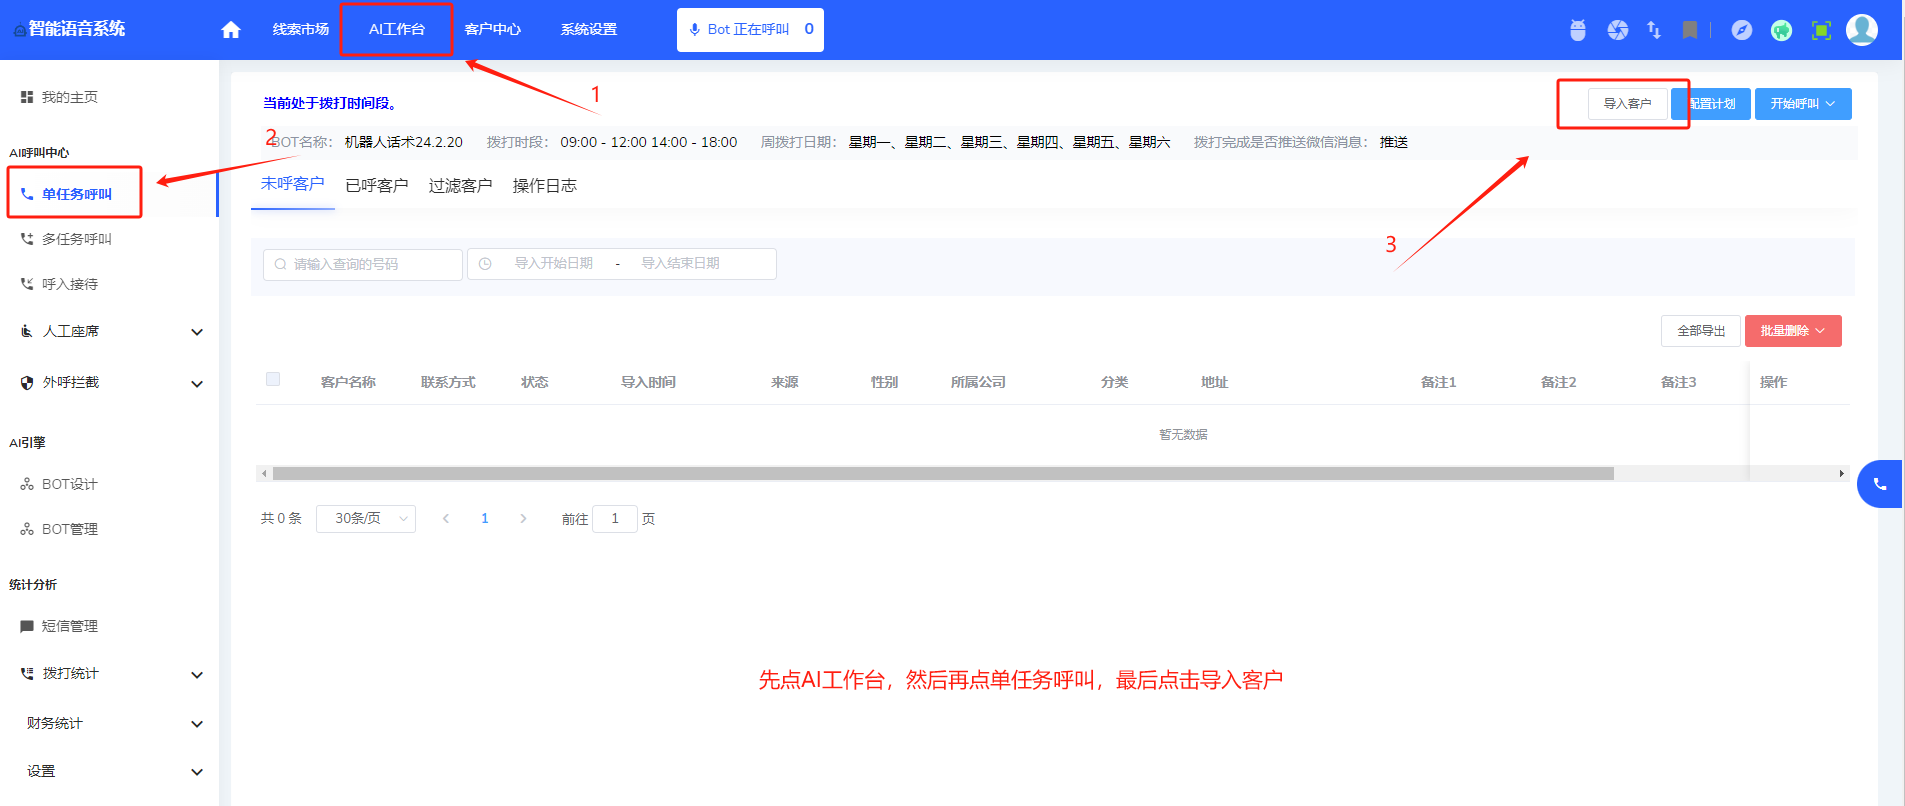The image size is (1905, 806).
Task: Click the phone number search input field
Action: click(363, 264)
